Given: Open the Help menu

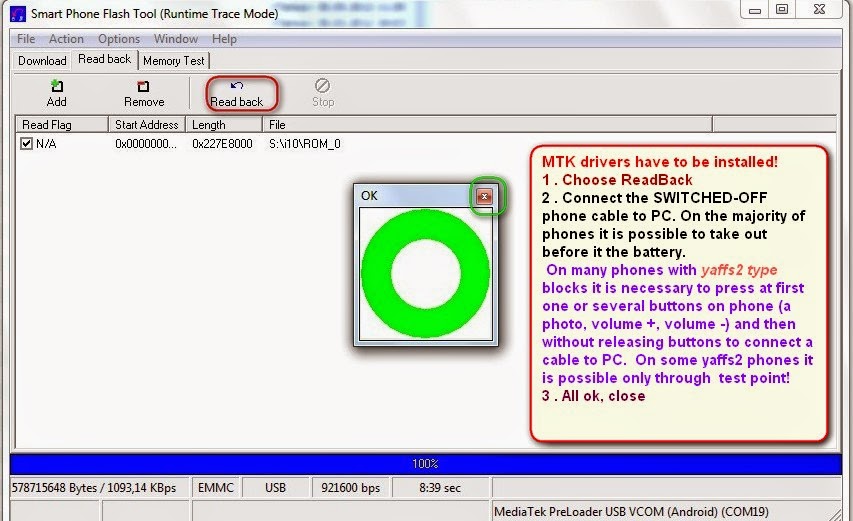Looking at the screenshot, I should pos(224,39).
